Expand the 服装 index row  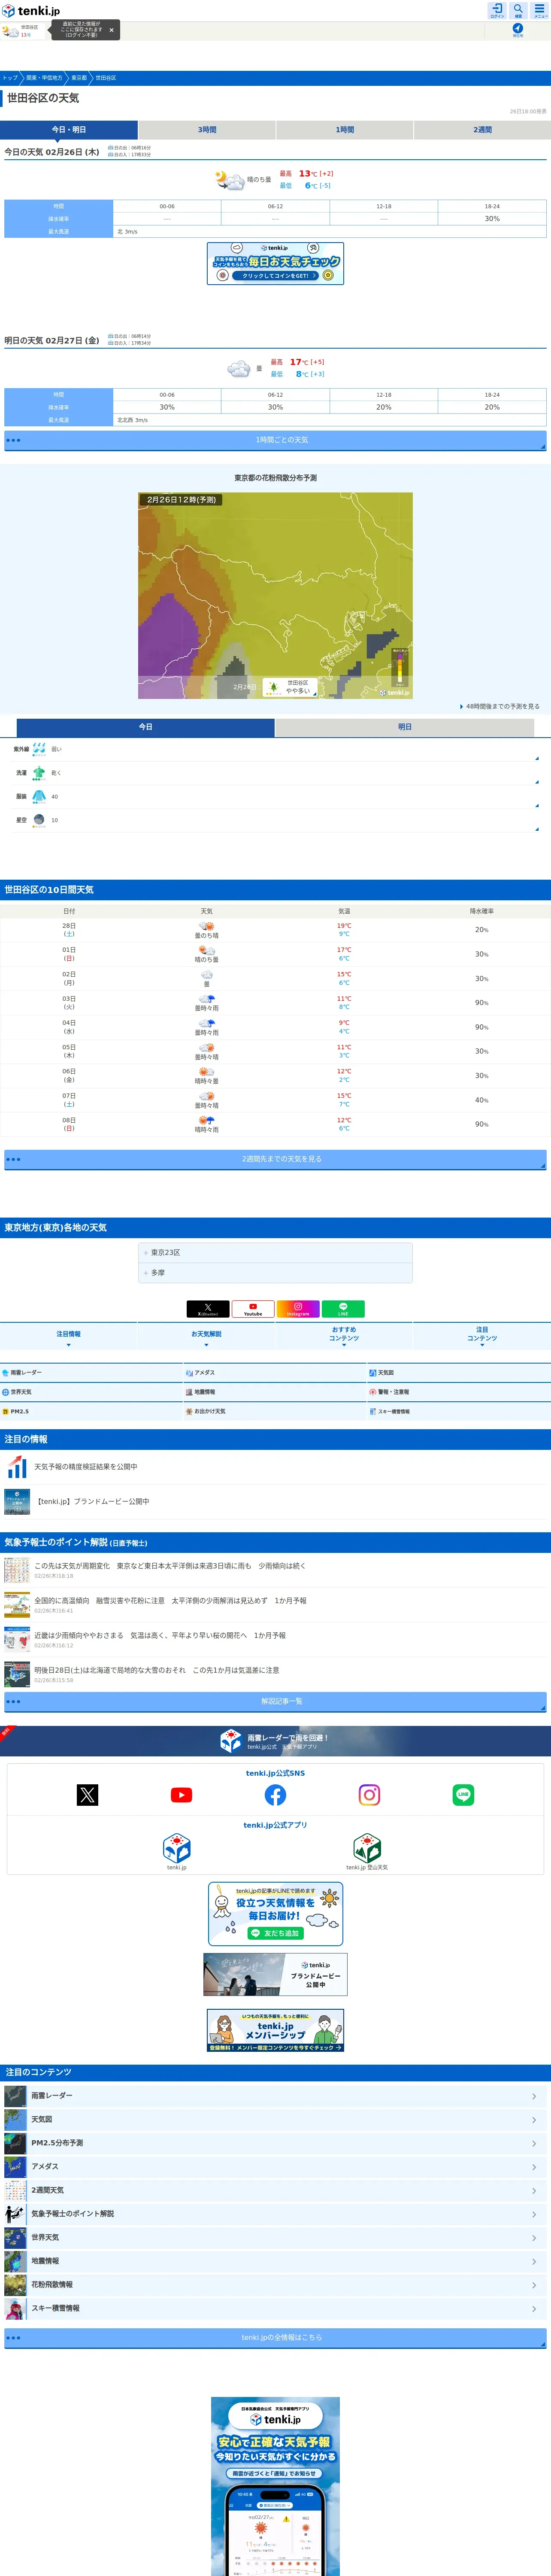tap(275, 797)
